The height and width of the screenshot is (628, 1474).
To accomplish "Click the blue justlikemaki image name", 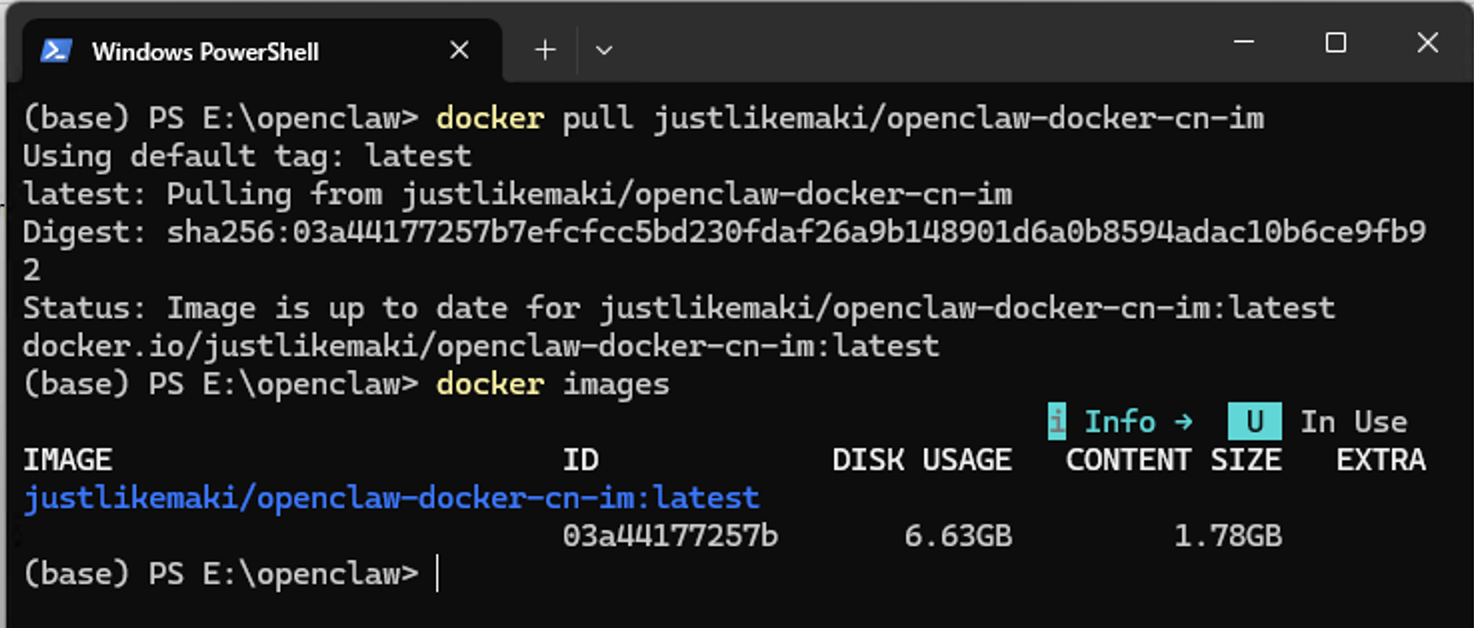I will (391, 498).
